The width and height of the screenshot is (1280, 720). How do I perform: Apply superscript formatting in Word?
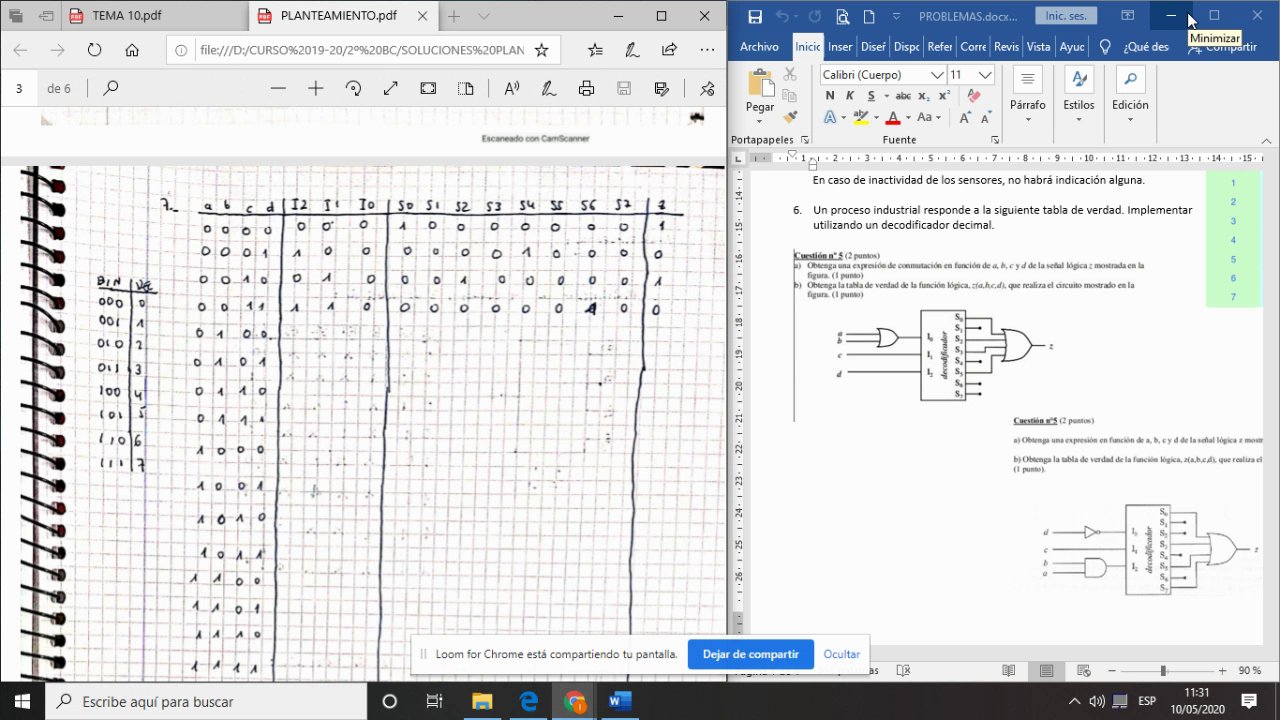pyautogui.click(x=945, y=95)
